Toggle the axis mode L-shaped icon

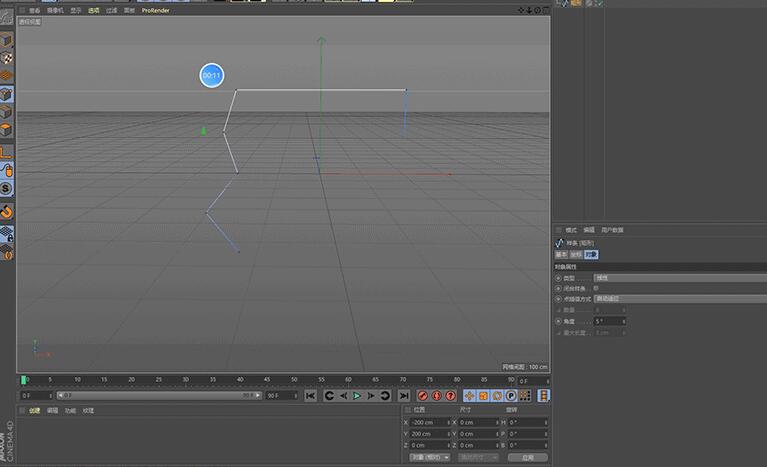[6, 152]
